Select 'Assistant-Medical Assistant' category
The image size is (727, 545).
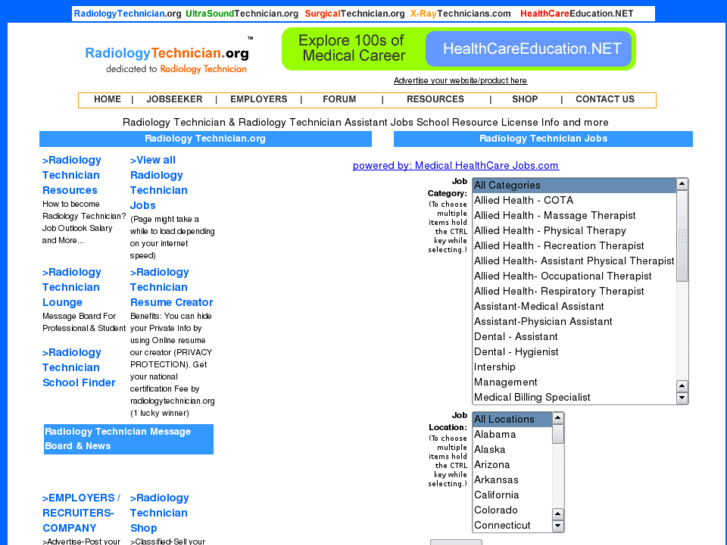[x=574, y=307]
